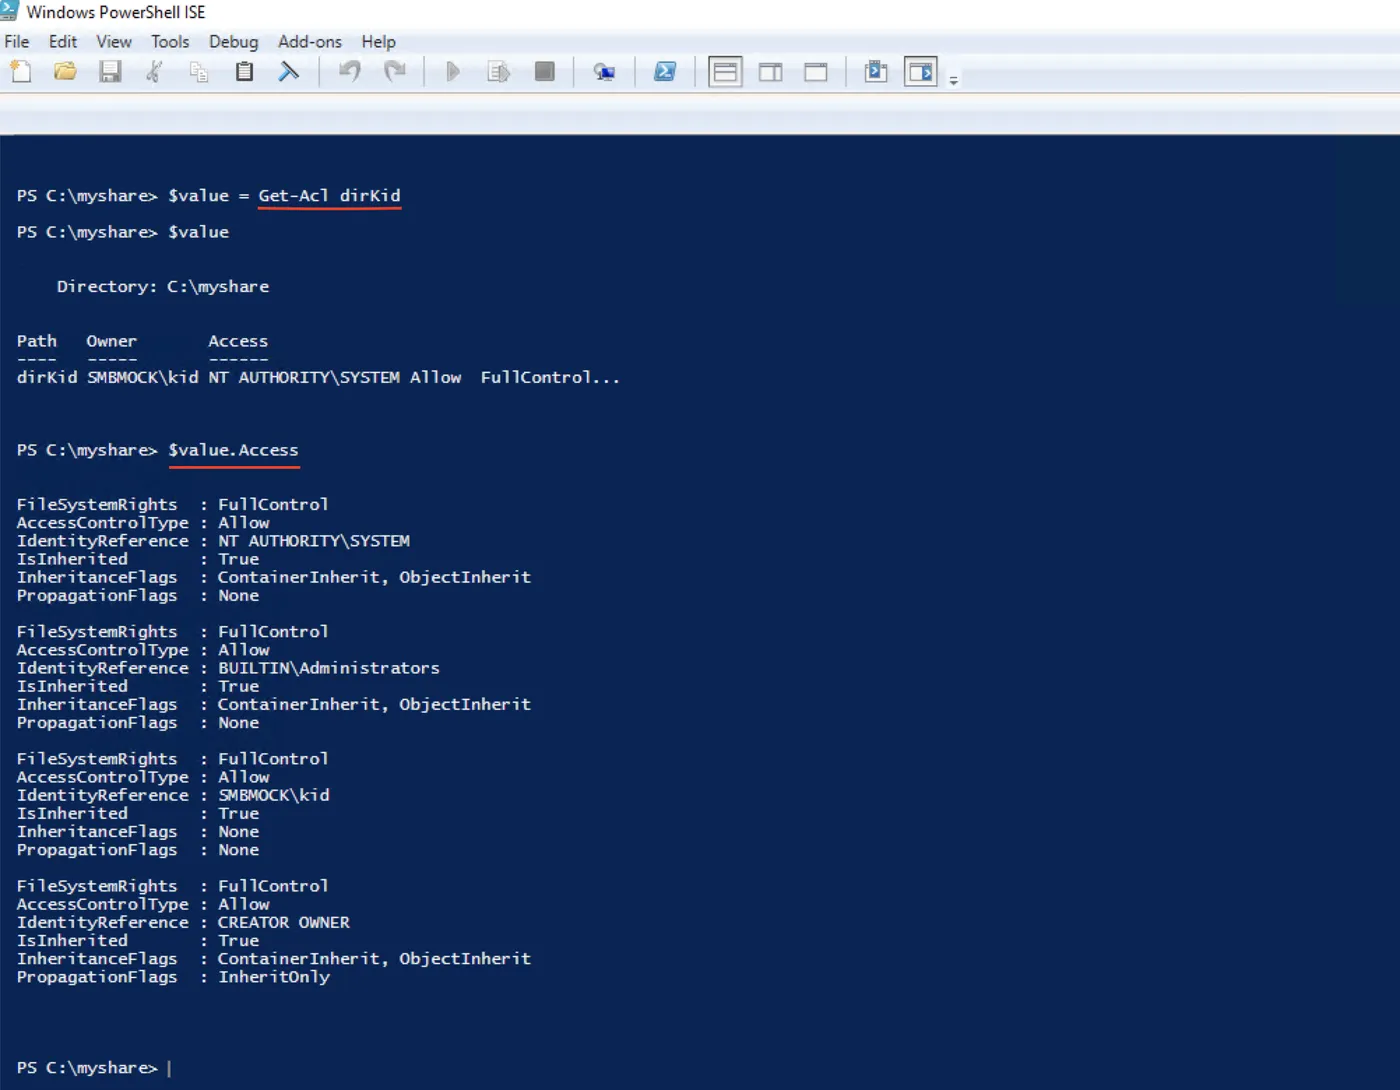Click the Cut scissors icon

pos(154,72)
